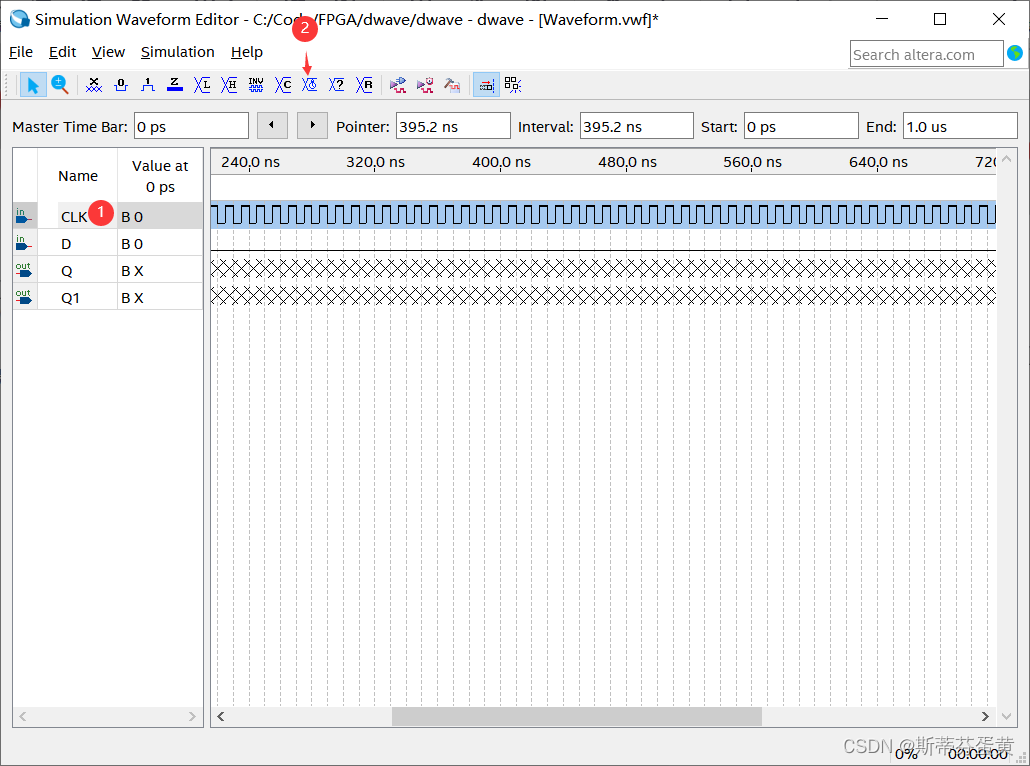Viewport: 1030px width, 766px height.
Task: Click the Start time field
Action: click(x=801, y=126)
